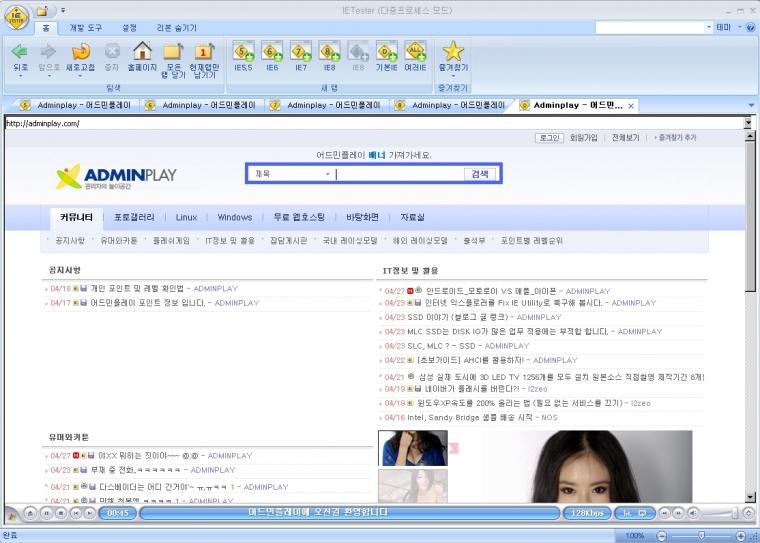Click in the site search text field
This screenshot has width=760, height=543.
tap(400, 174)
